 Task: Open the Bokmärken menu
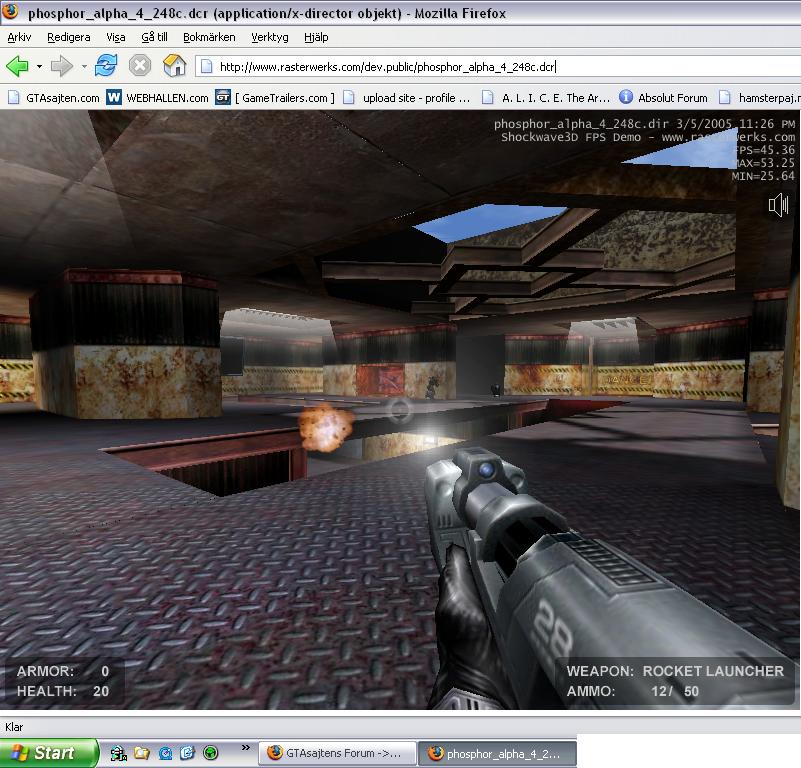click(x=209, y=37)
